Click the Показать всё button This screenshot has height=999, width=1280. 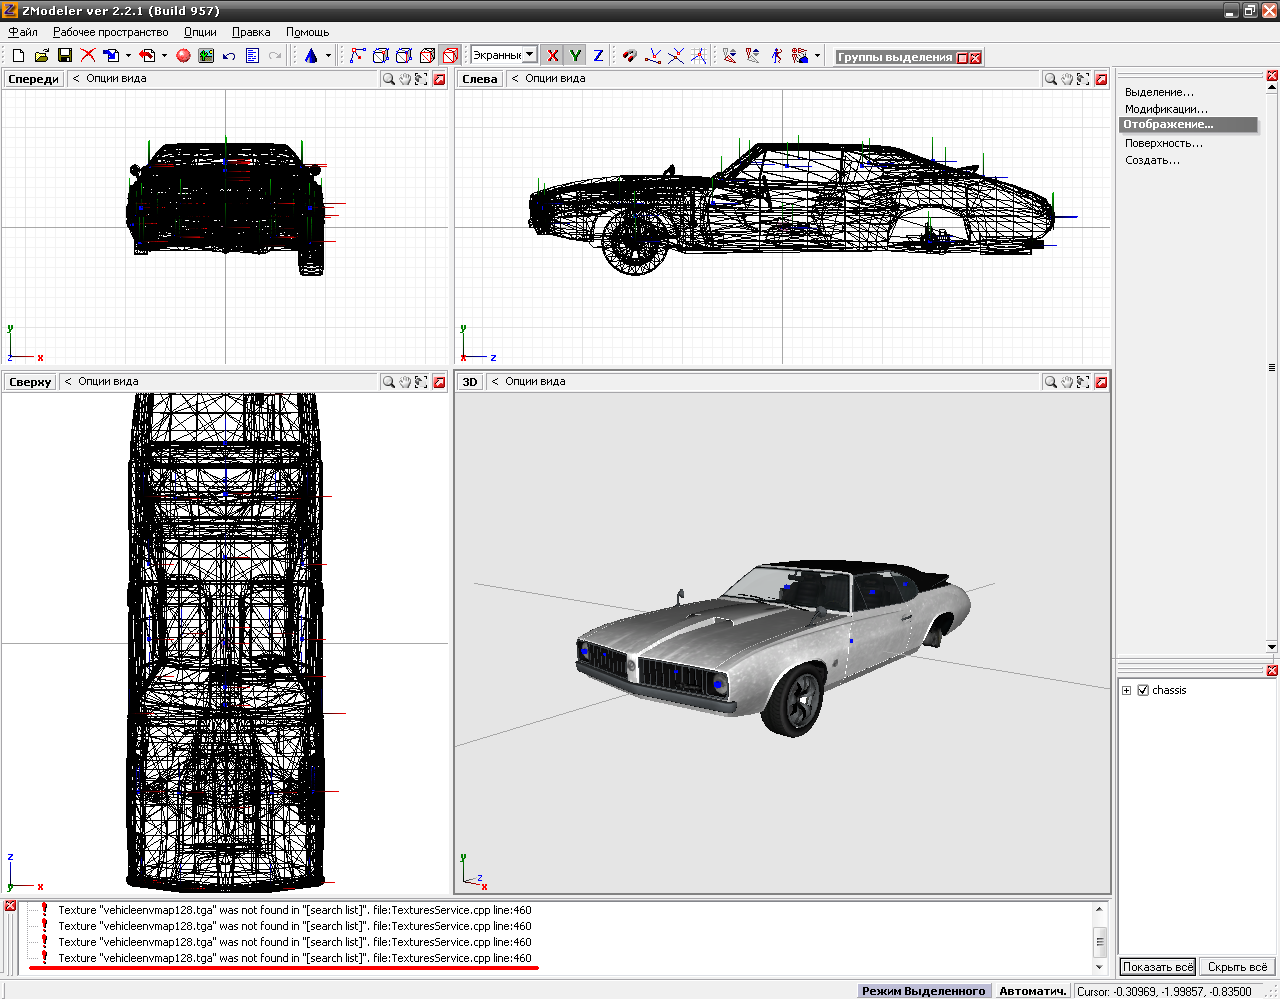(x=1157, y=967)
